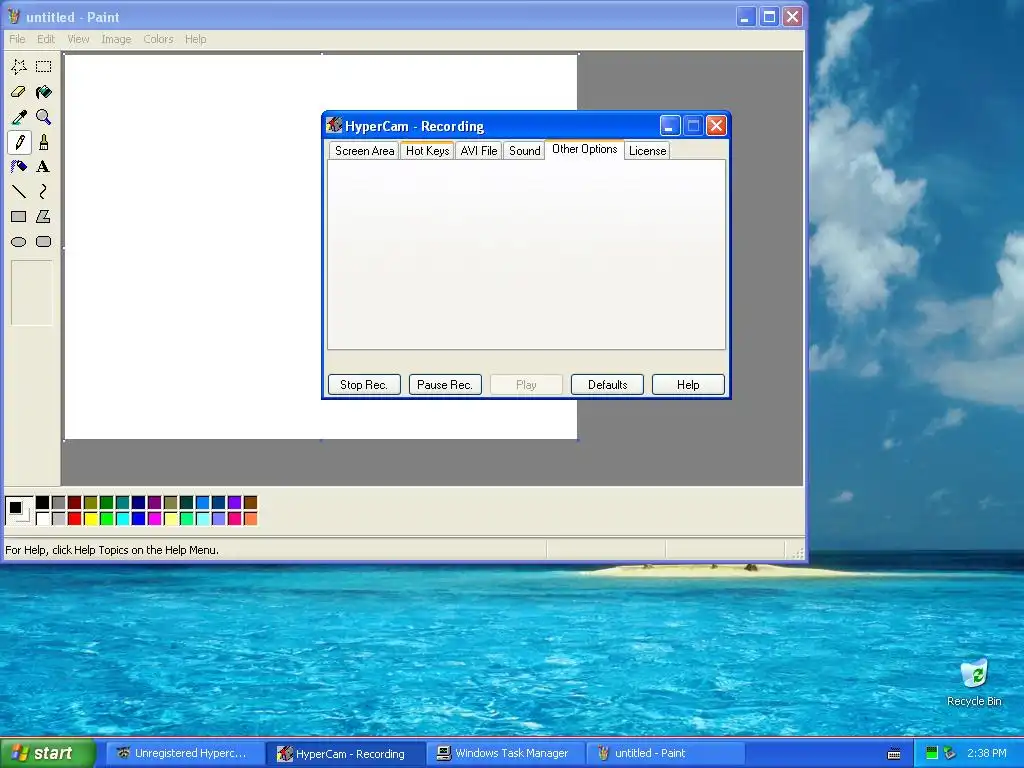Viewport: 1024px width, 768px height.
Task: Click the Stop Rec. button
Action: pos(364,385)
